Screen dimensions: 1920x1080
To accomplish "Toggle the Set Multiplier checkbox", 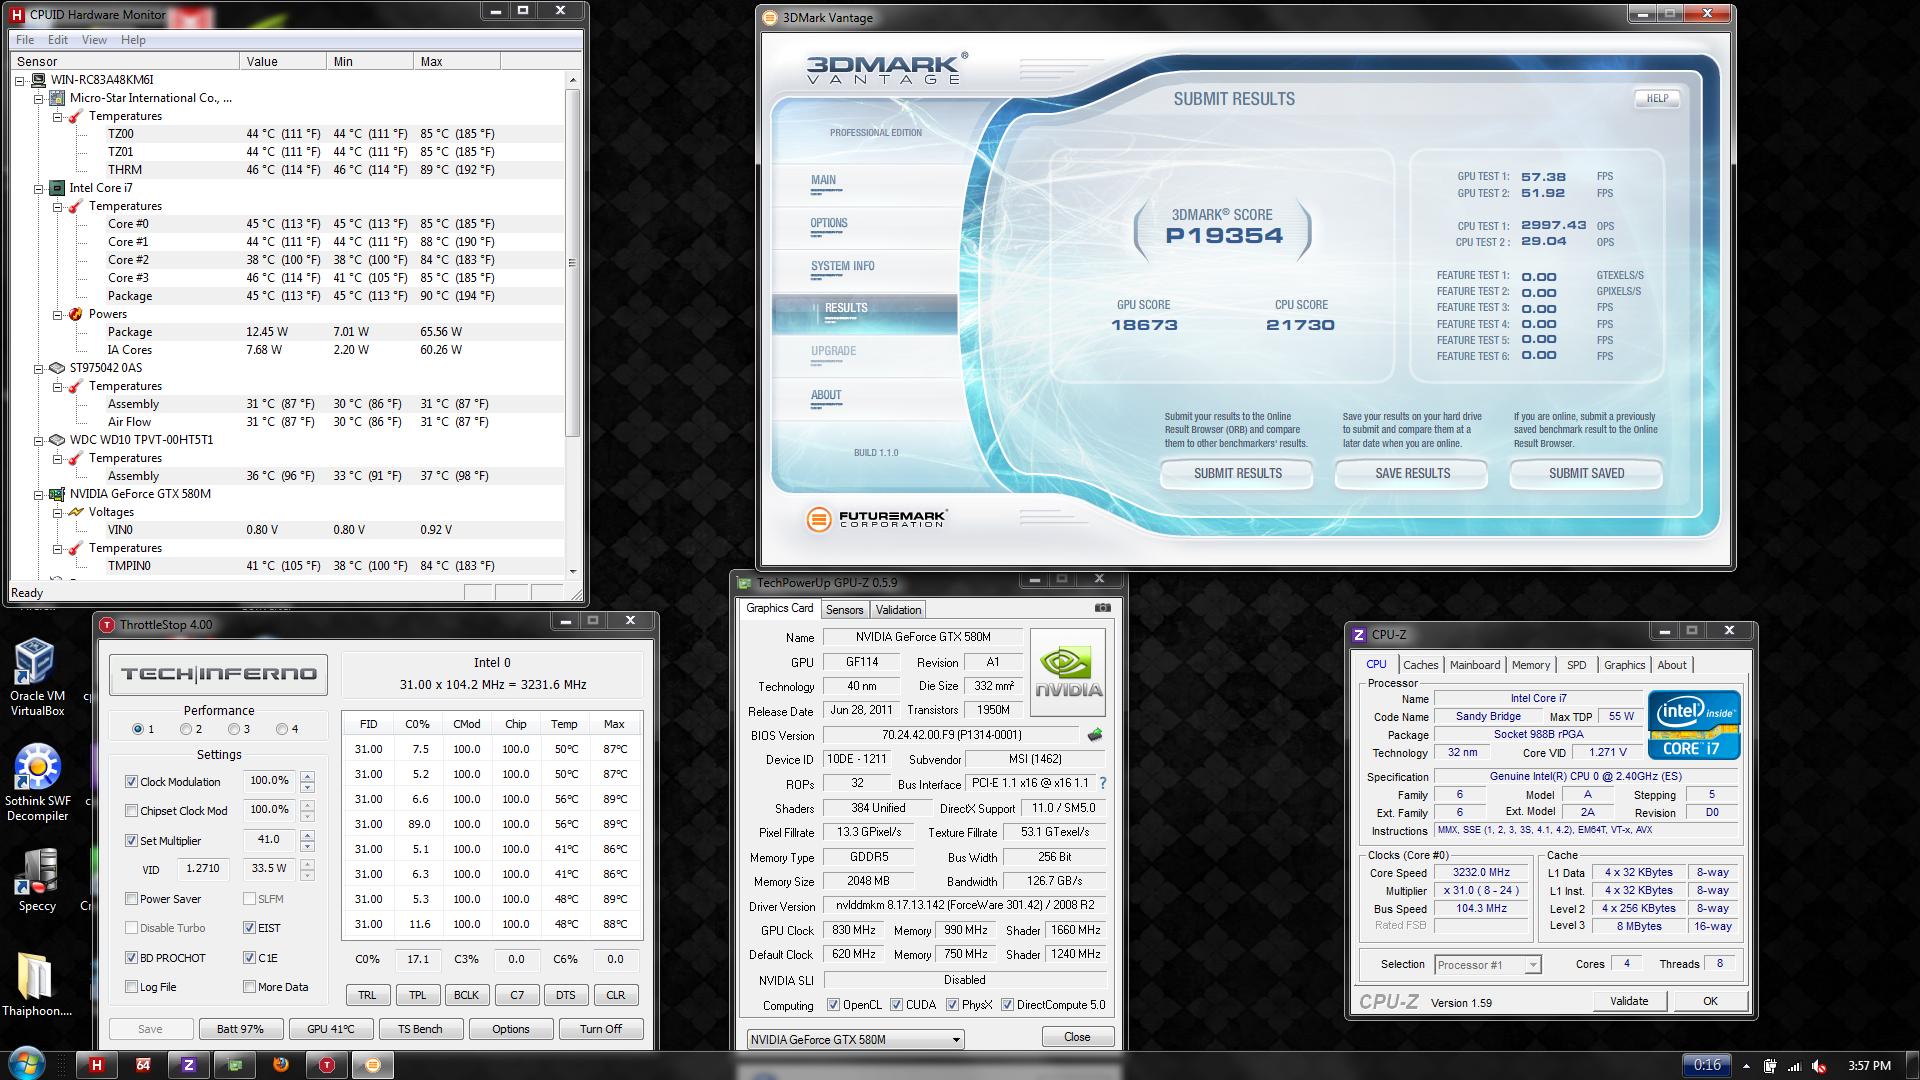I will [131, 841].
